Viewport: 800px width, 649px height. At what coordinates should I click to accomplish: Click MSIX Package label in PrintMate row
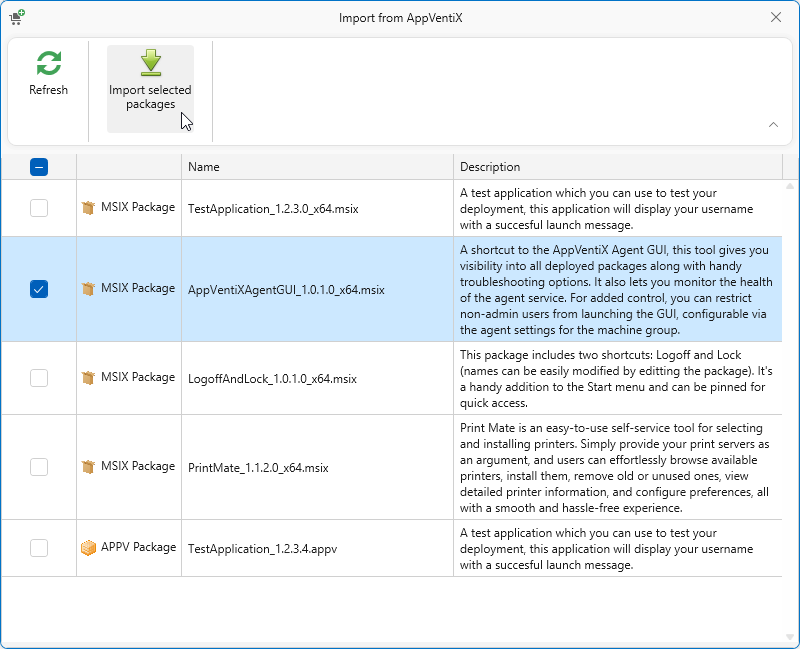click(138, 466)
